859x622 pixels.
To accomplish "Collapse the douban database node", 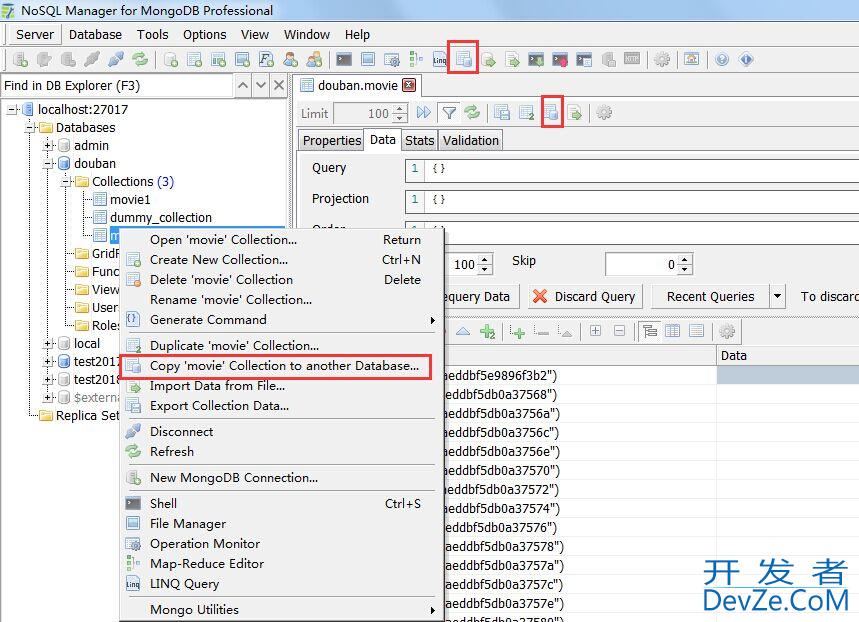I will [48, 164].
